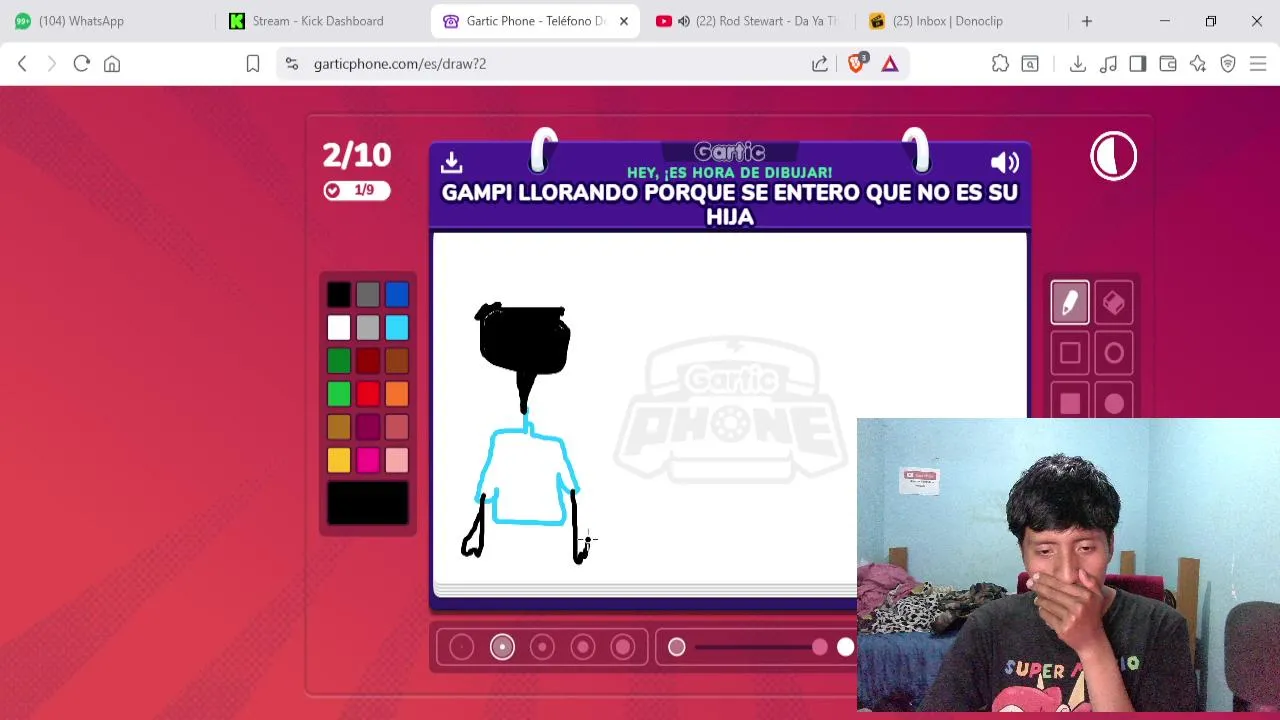Open the browser hamburger main menu
The image size is (1280, 720).
(1258, 64)
